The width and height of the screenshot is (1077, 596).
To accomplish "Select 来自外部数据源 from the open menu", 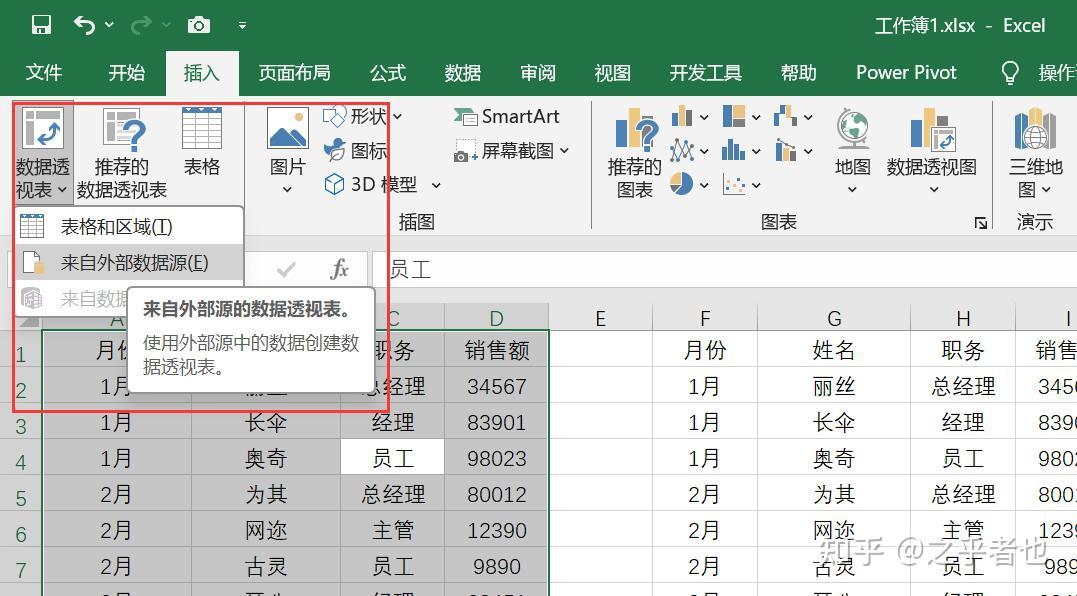I will coord(135,261).
